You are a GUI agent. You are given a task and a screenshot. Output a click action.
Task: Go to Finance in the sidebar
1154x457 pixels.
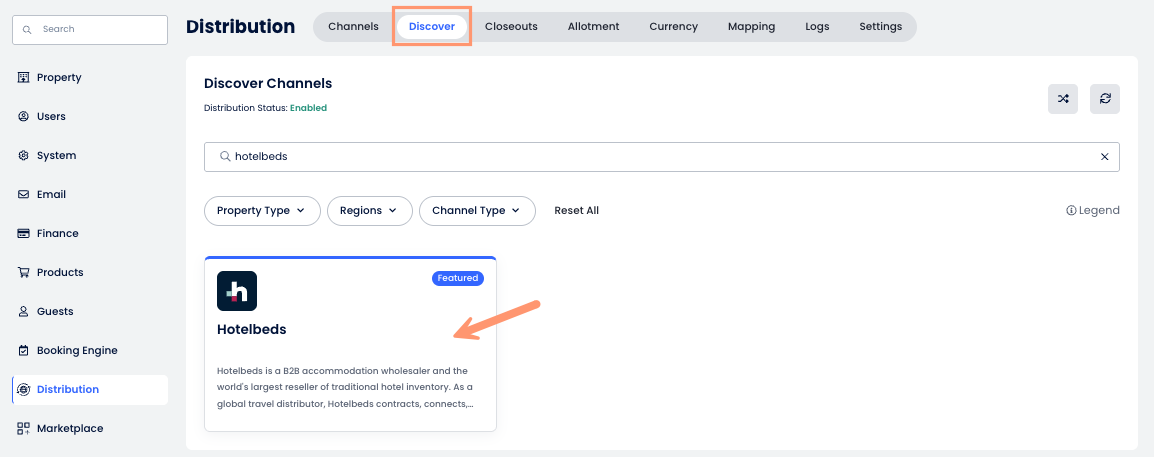[57, 234]
